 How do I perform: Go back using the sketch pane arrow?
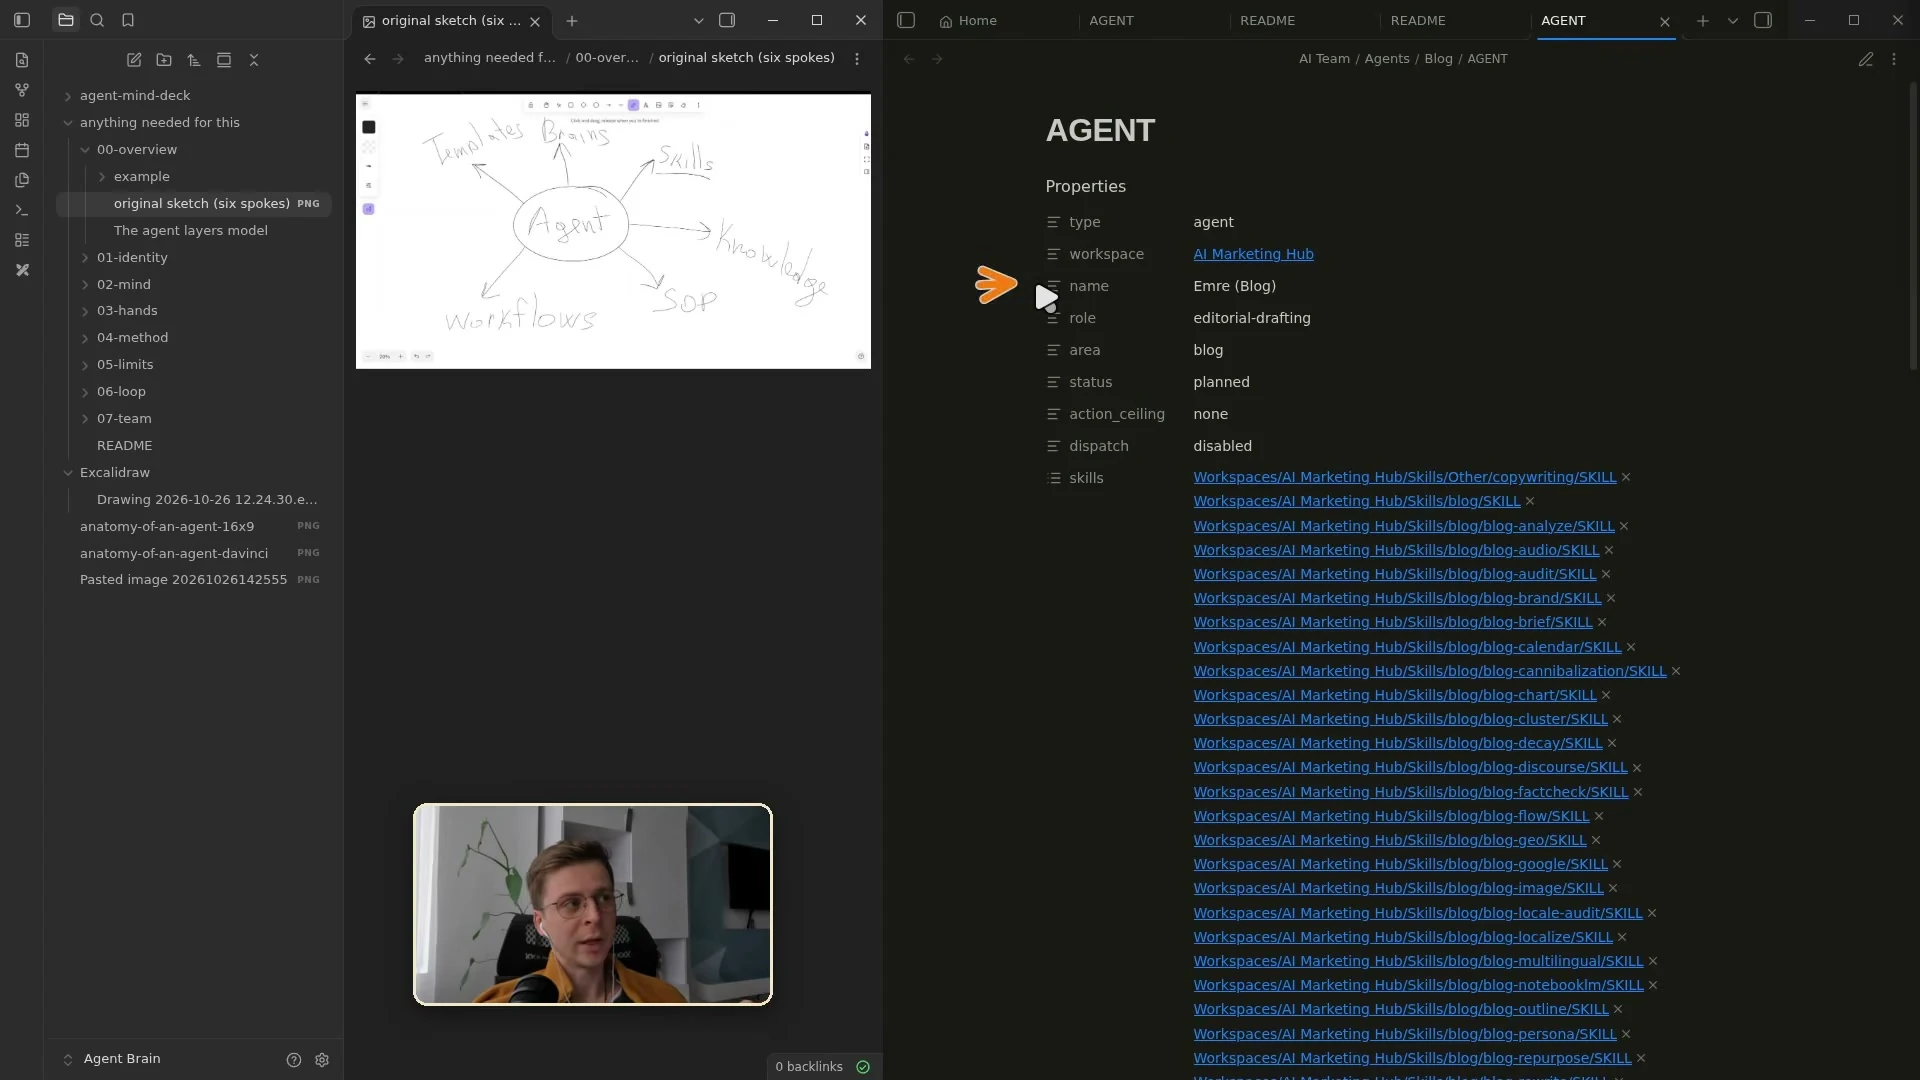(370, 59)
